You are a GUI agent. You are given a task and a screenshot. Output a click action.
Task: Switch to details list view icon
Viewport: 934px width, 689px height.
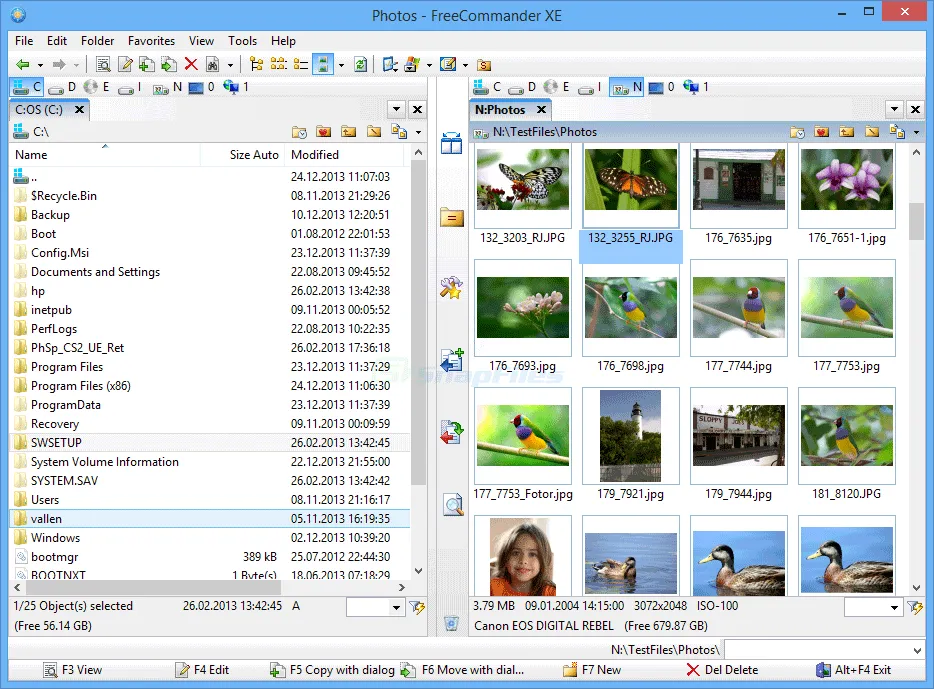click(x=301, y=64)
